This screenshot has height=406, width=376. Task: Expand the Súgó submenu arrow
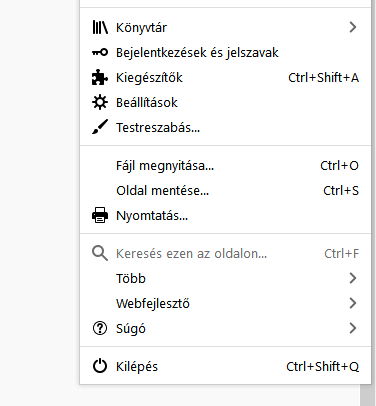(353, 328)
